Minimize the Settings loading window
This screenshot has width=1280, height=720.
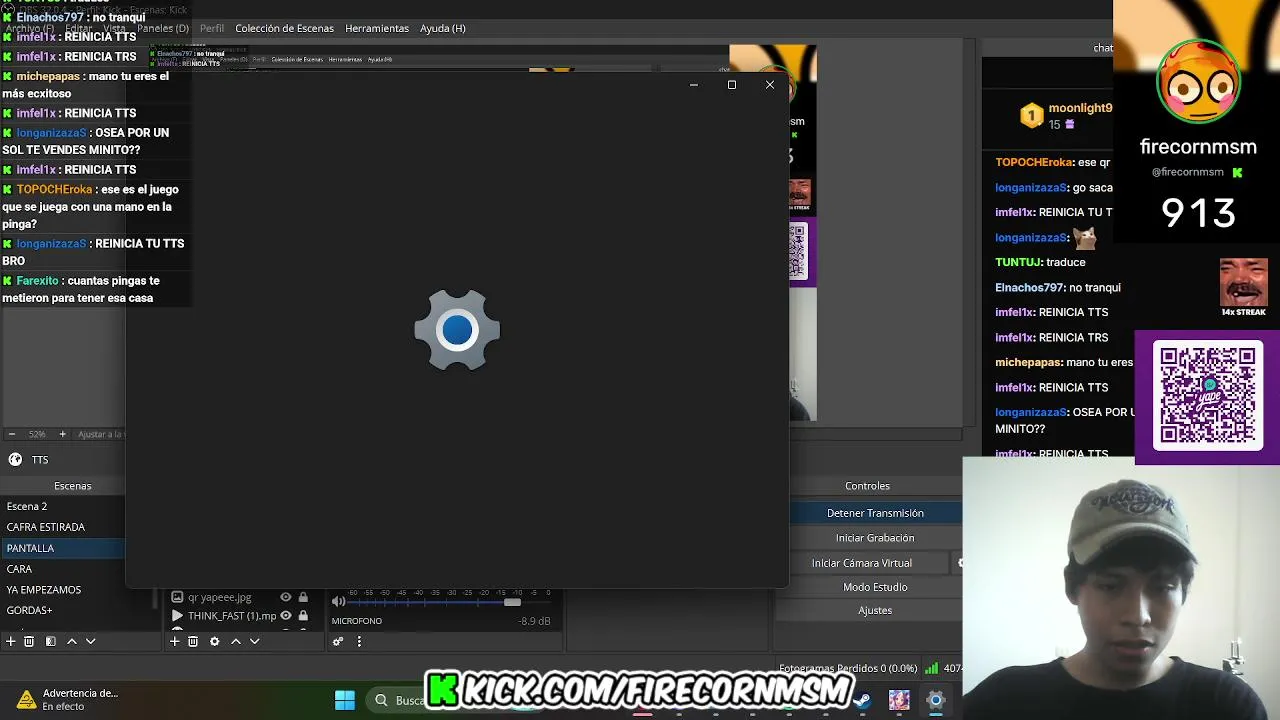pyautogui.click(x=694, y=85)
